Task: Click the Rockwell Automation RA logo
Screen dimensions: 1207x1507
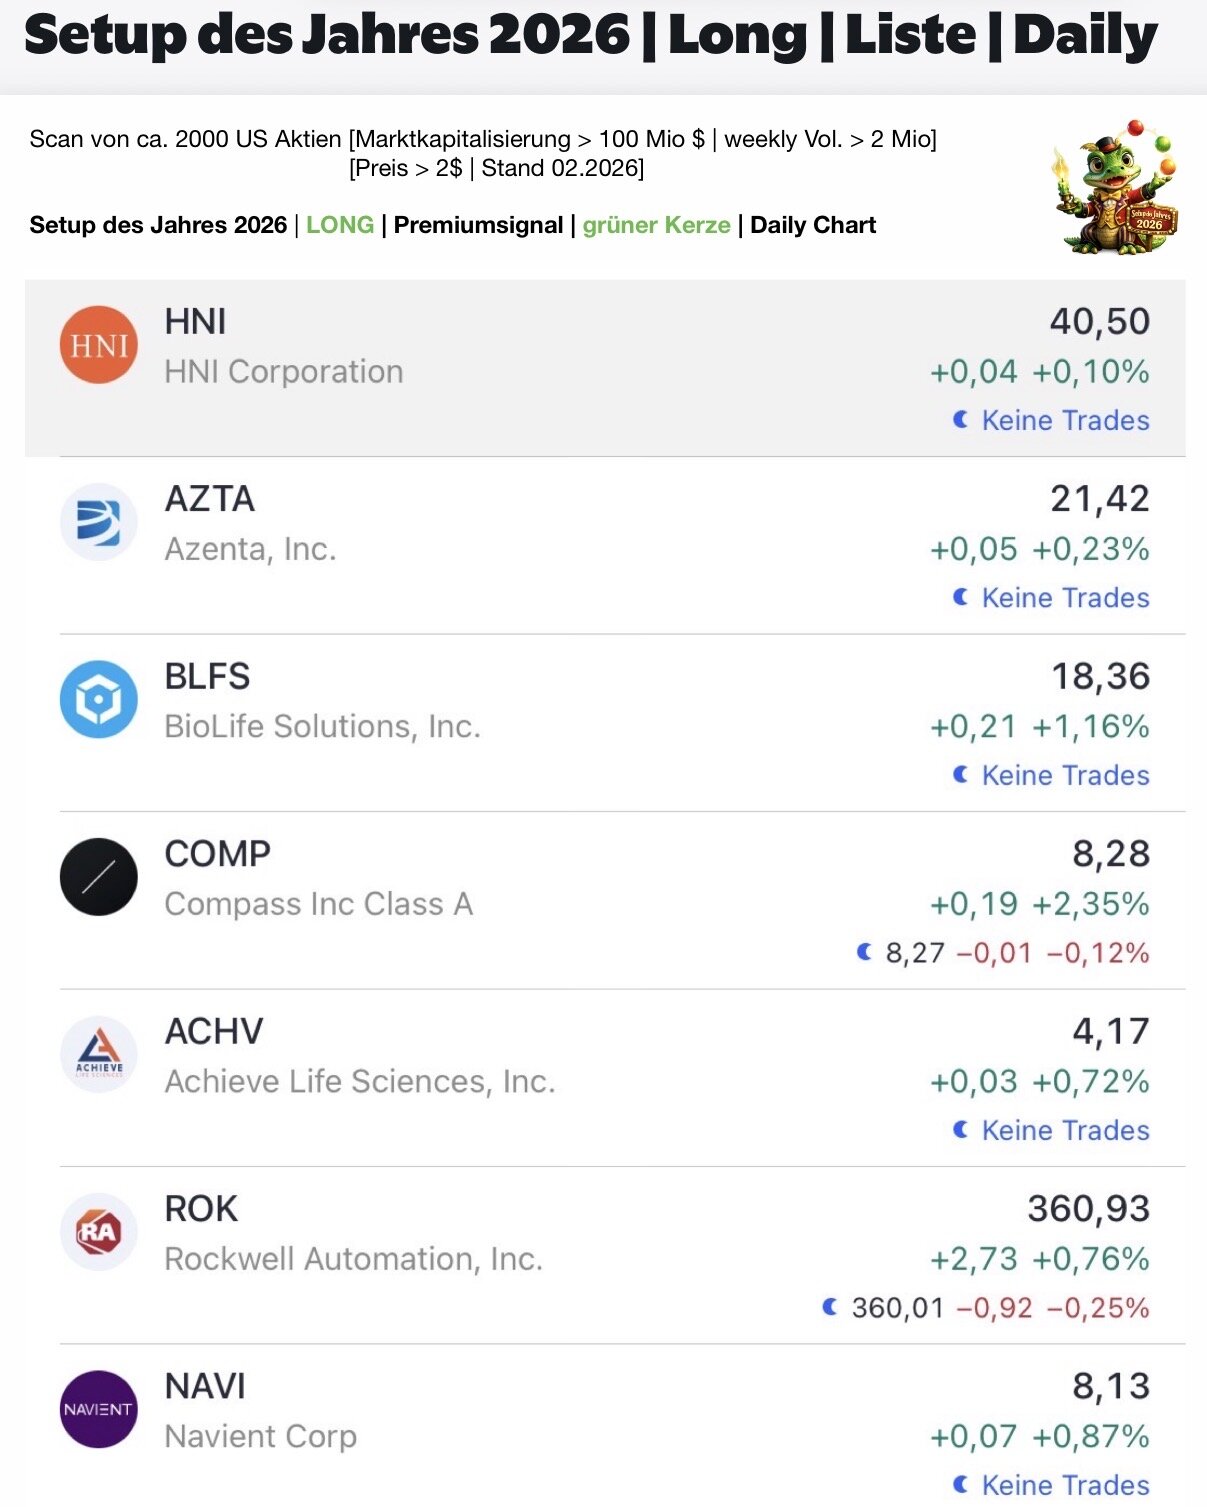Action: pos(99,1232)
